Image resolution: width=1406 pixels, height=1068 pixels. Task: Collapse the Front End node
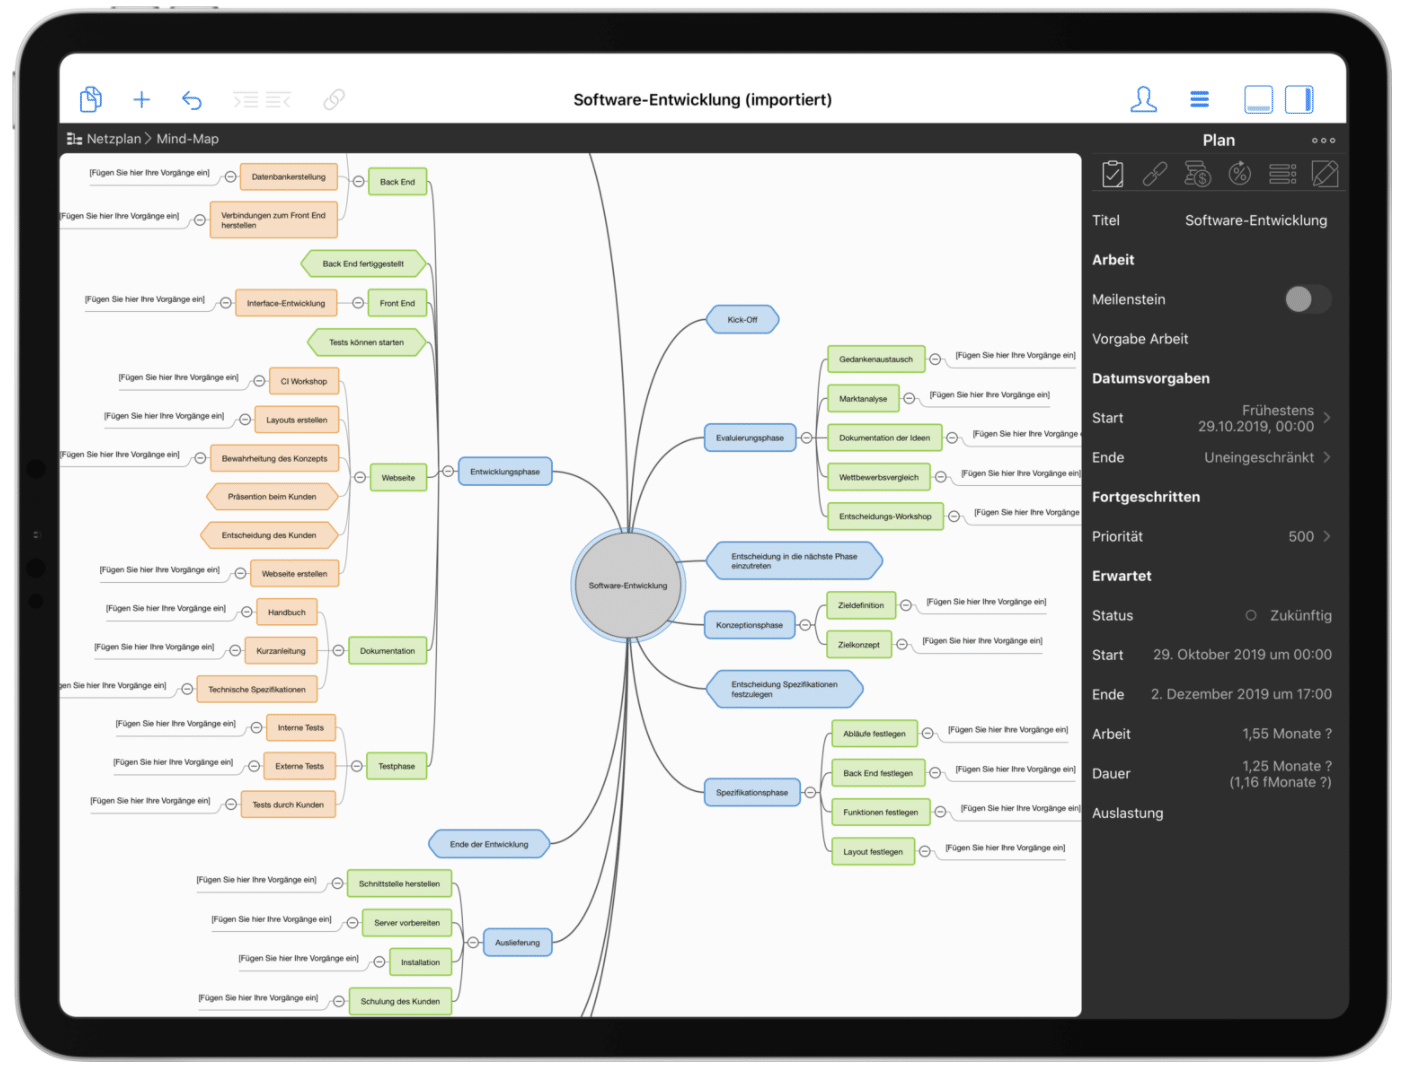(357, 303)
